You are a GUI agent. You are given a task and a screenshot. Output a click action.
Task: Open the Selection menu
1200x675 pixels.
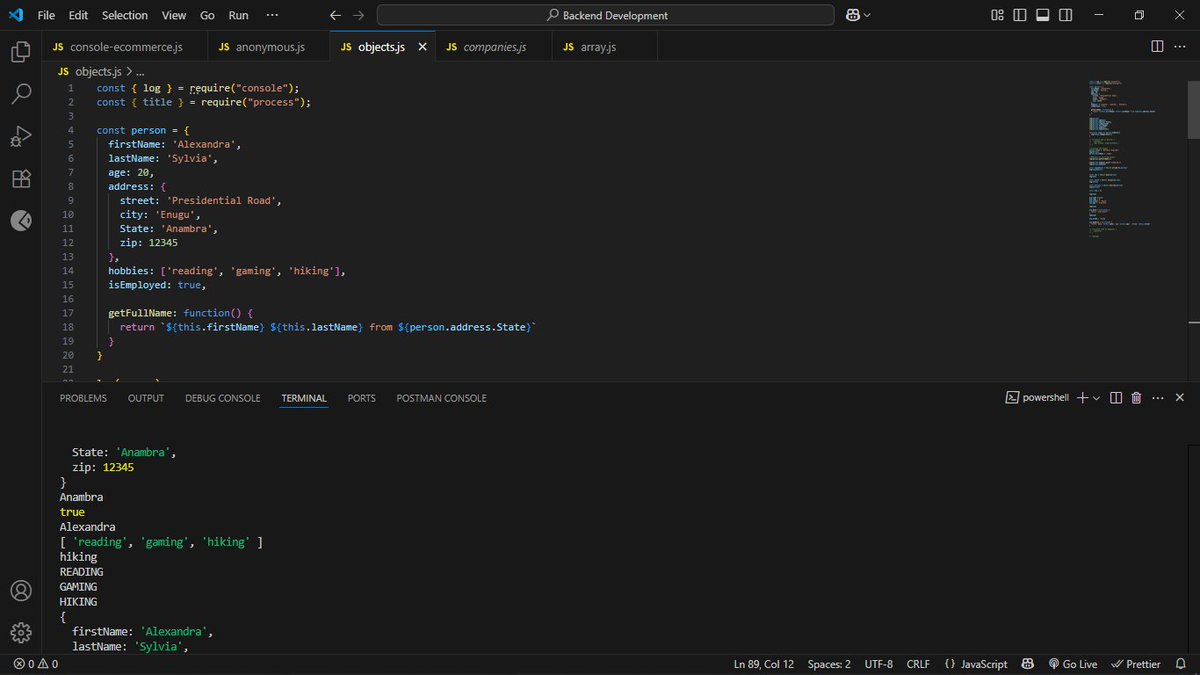point(125,15)
